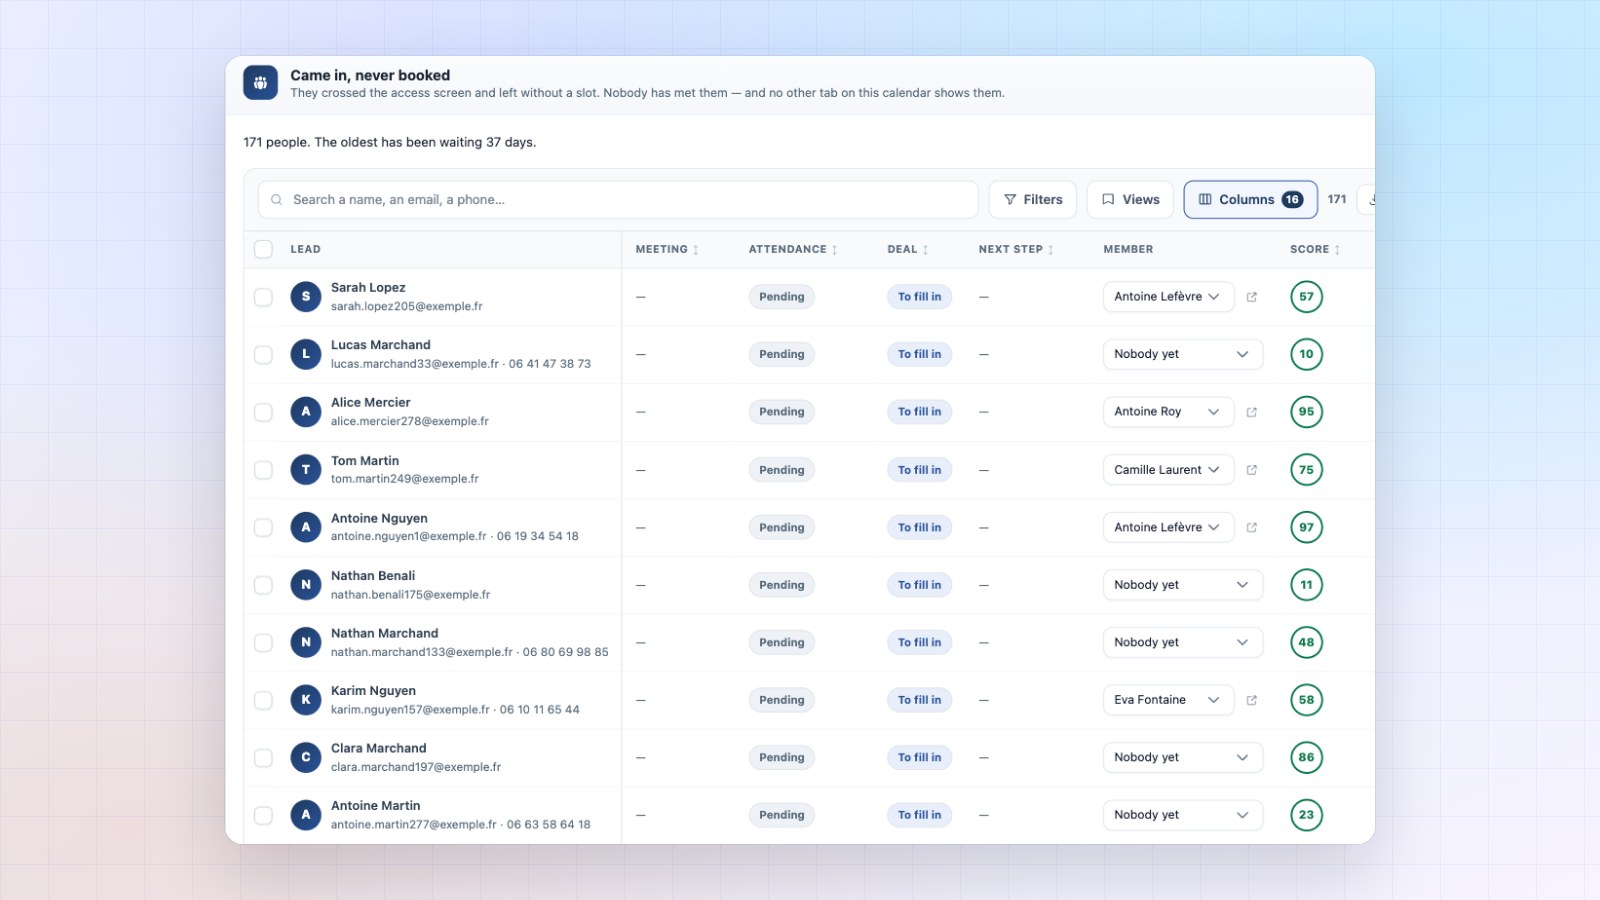Tick the select-all checkbox in the header
Screen dimensions: 1600x900
263,249
